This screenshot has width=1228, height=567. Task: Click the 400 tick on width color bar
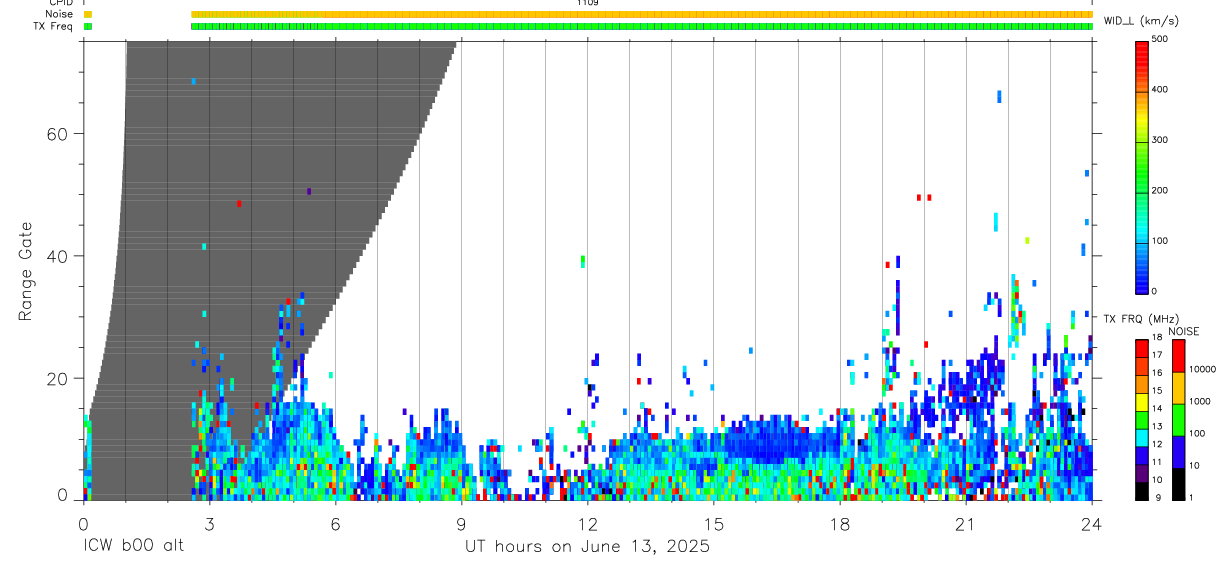pyautogui.click(x=1160, y=90)
